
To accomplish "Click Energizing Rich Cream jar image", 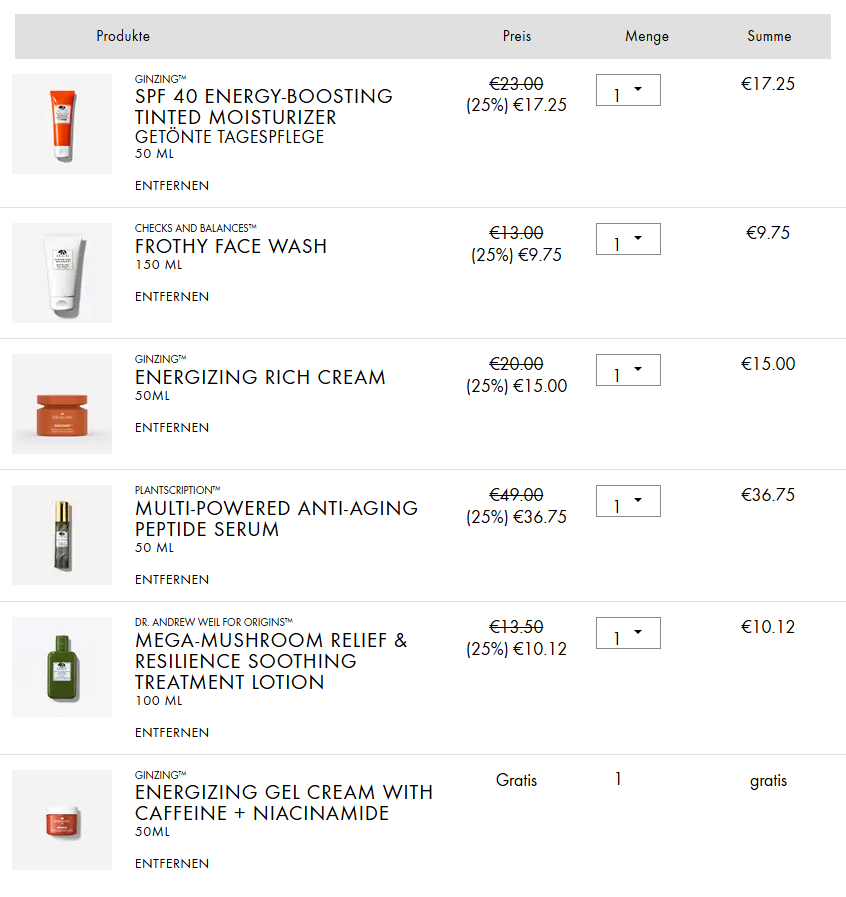I will coord(62,404).
